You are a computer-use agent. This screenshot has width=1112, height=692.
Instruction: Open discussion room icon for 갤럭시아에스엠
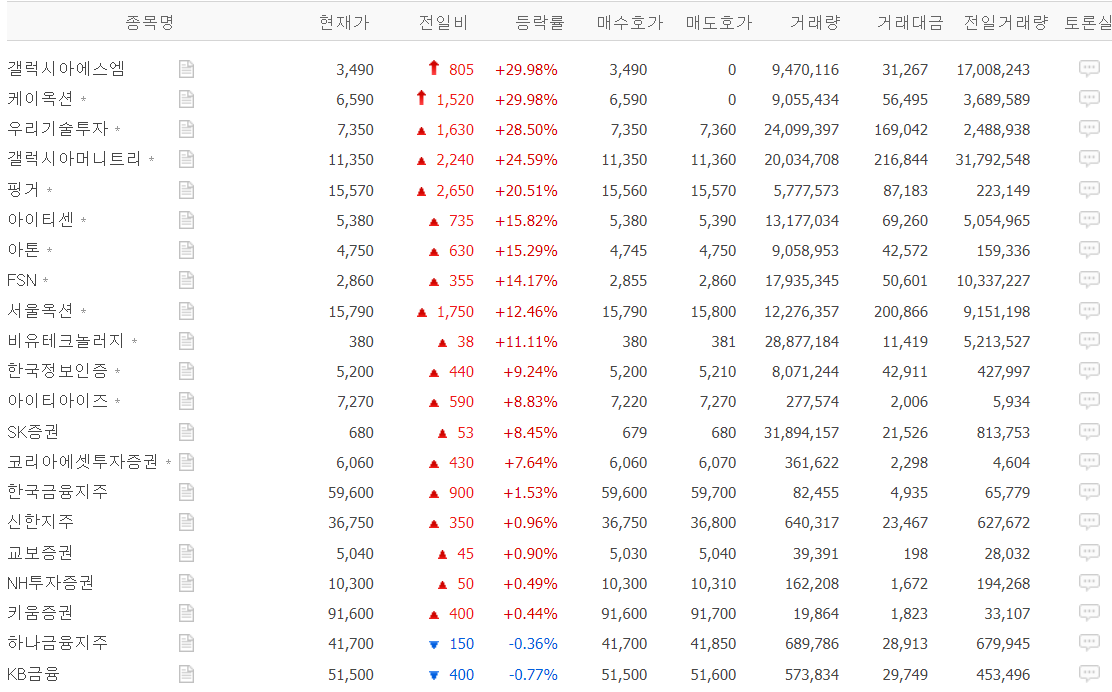(1089, 68)
